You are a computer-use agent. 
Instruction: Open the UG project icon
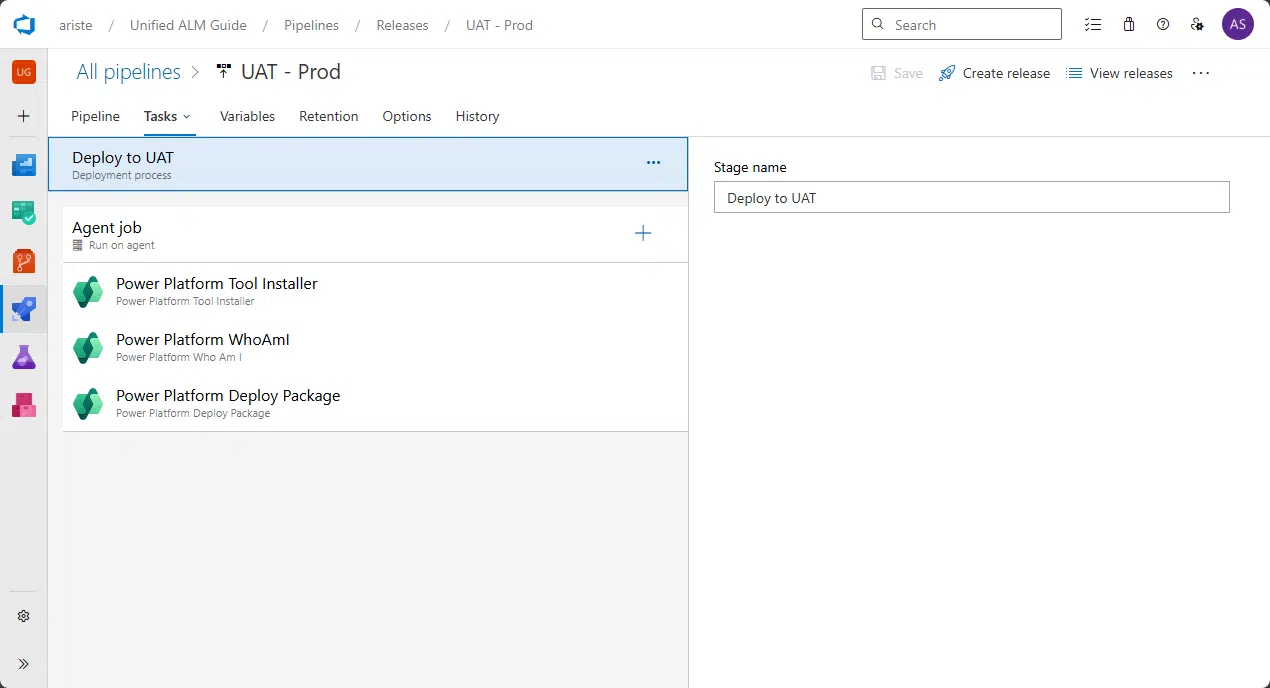click(x=23, y=72)
